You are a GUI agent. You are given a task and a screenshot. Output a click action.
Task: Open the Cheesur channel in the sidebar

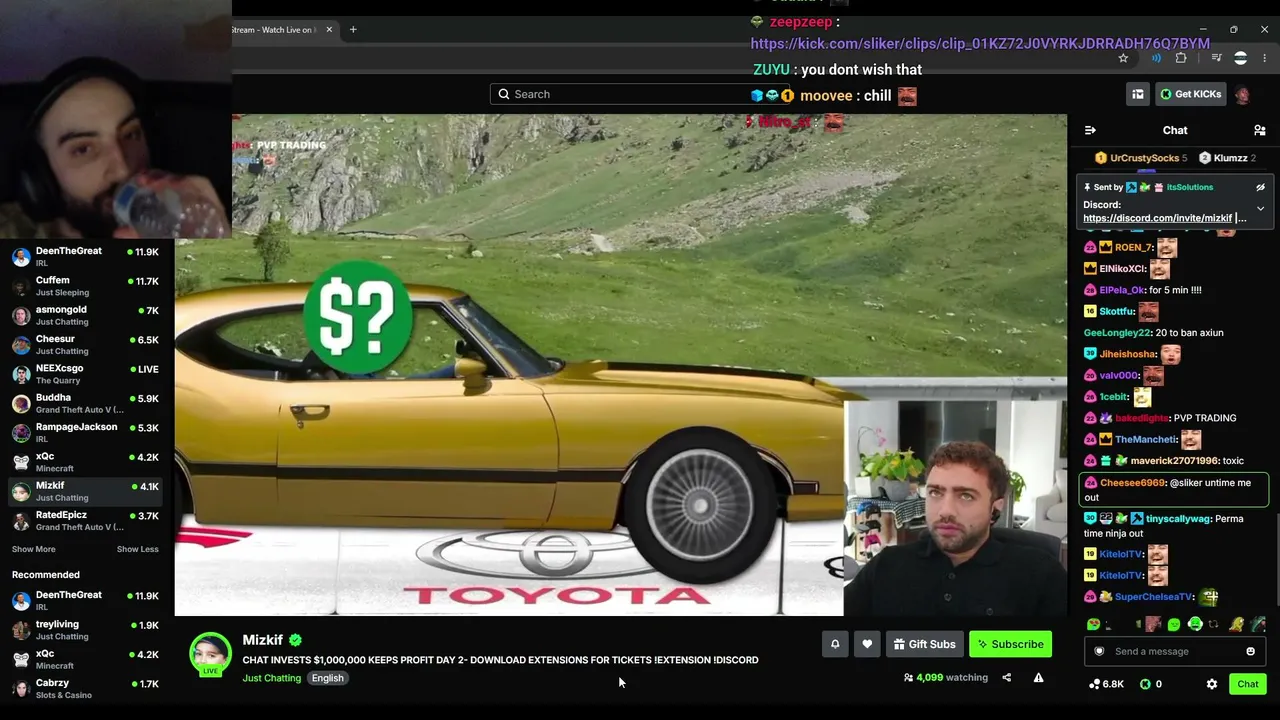(x=86, y=344)
